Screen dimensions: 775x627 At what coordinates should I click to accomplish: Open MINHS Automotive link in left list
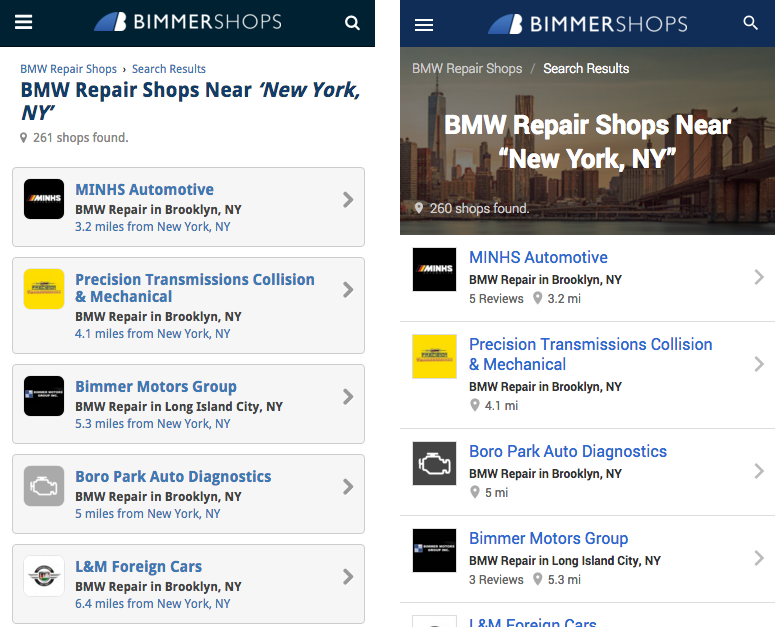pos(144,189)
